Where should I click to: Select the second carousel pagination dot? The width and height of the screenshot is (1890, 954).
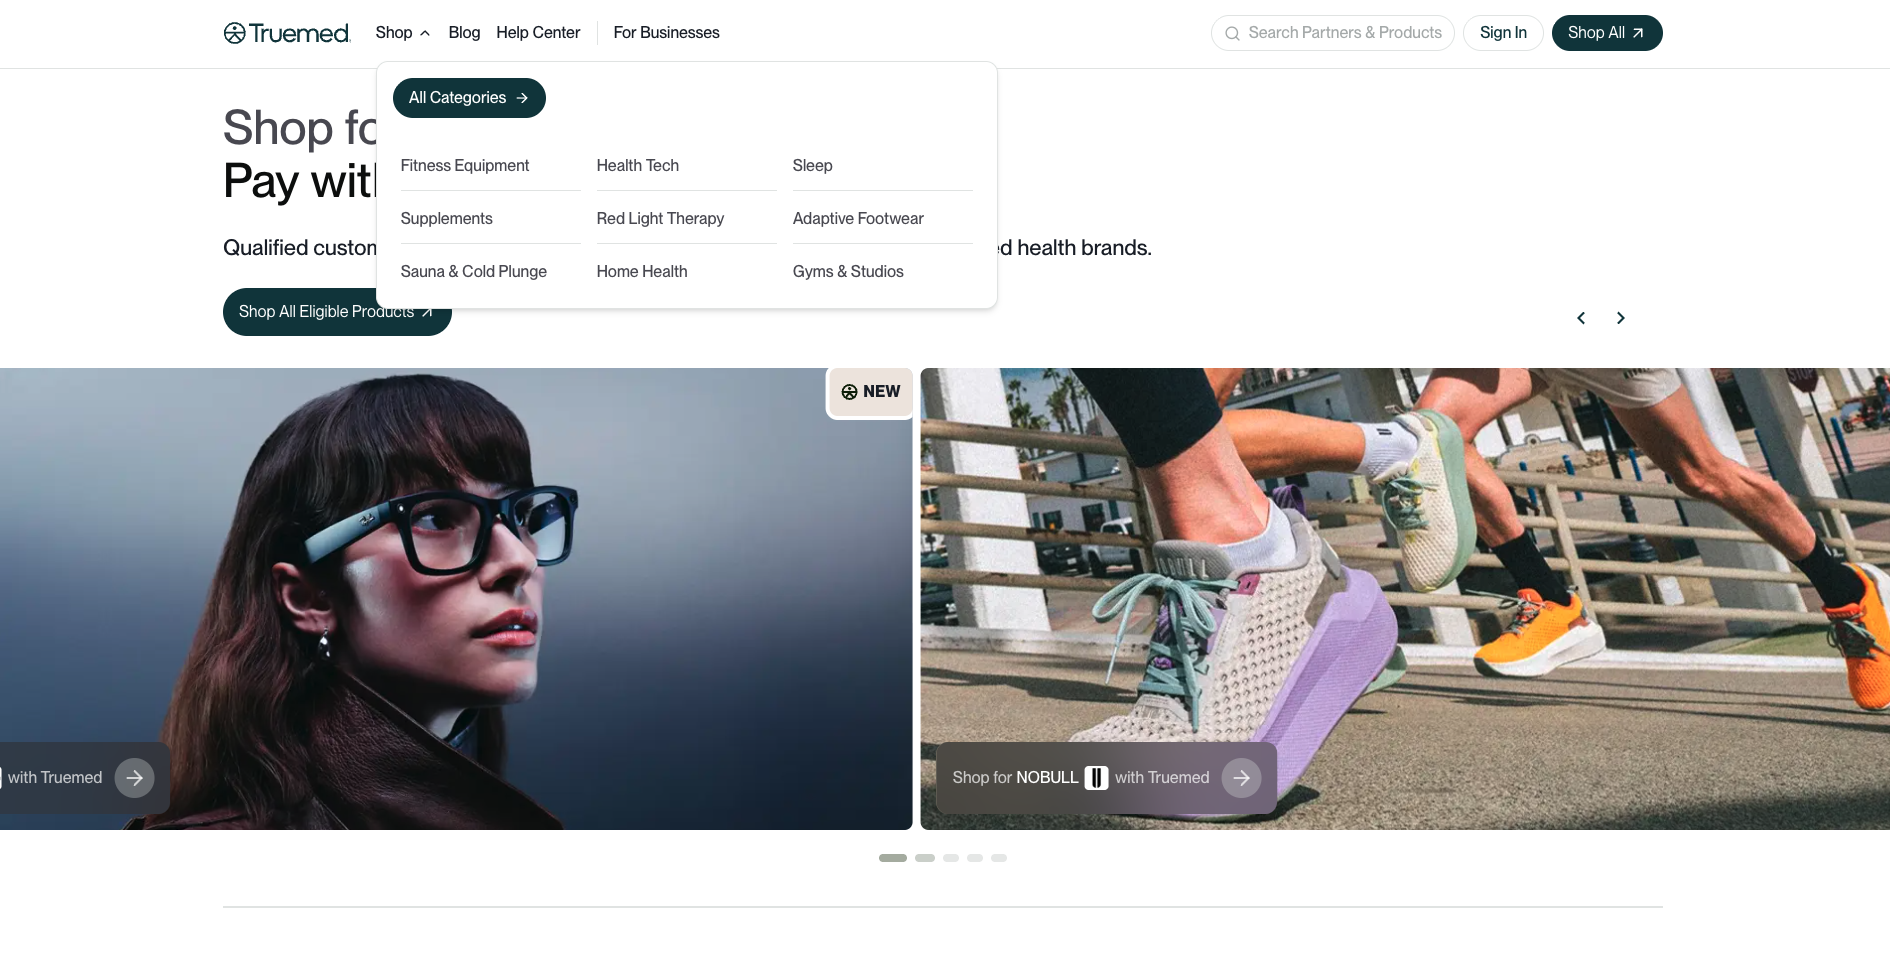click(x=925, y=858)
